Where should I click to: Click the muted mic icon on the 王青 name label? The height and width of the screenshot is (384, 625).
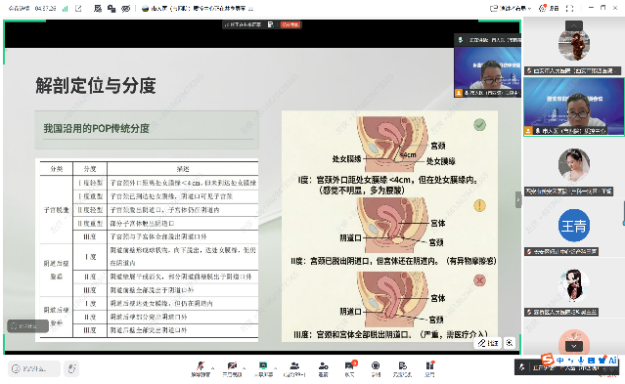point(529,252)
